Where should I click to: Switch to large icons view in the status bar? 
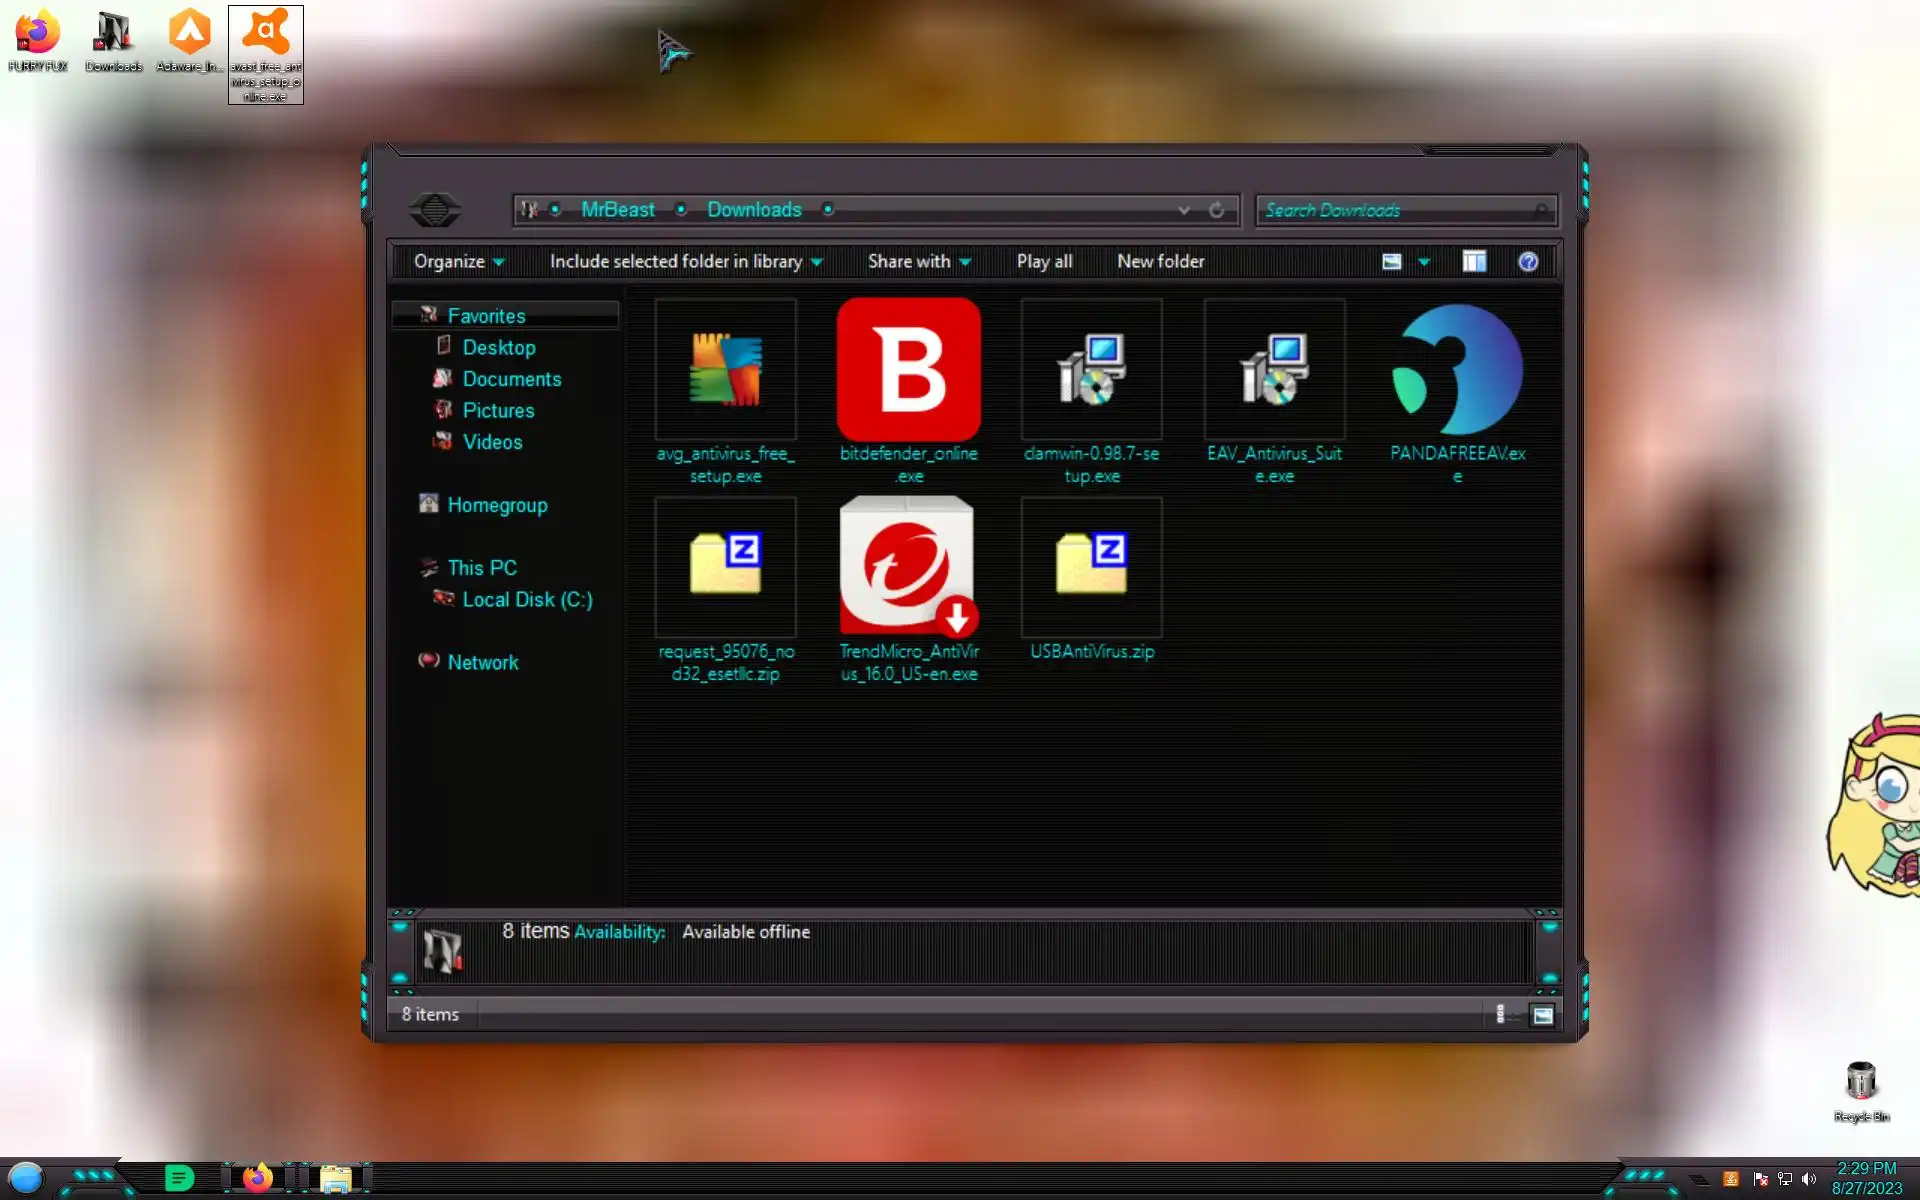click(x=1543, y=1015)
